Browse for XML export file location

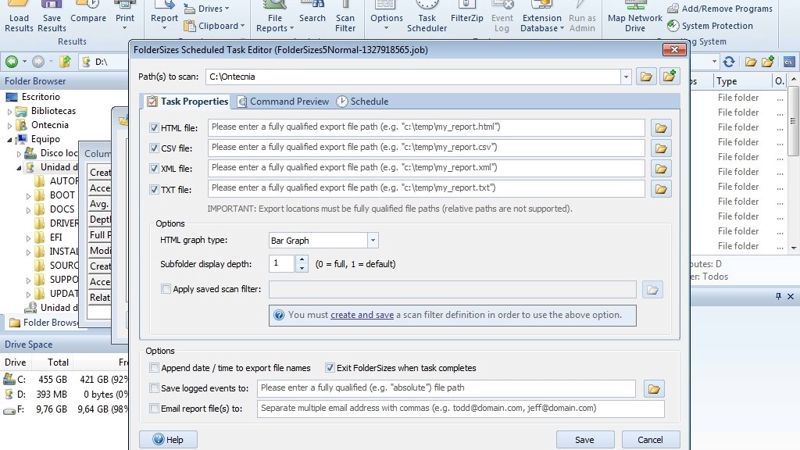[x=661, y=169]
